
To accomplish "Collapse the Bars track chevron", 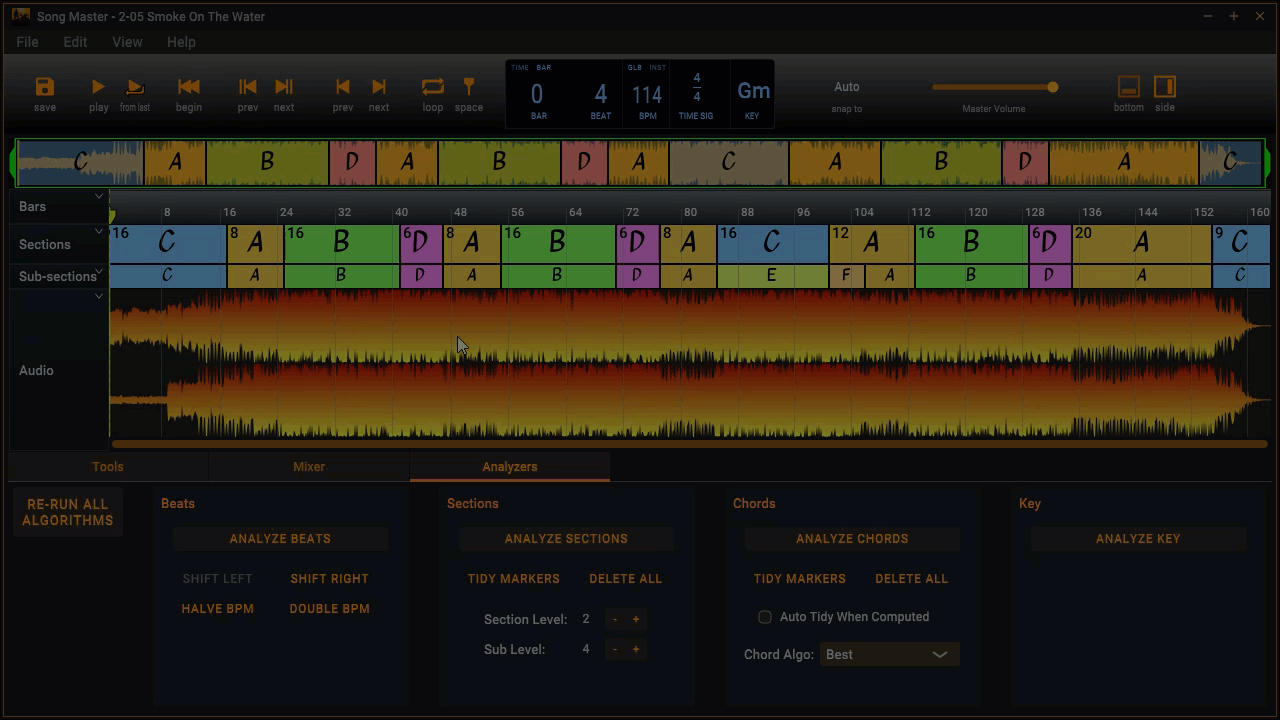I will coord(99,197).
